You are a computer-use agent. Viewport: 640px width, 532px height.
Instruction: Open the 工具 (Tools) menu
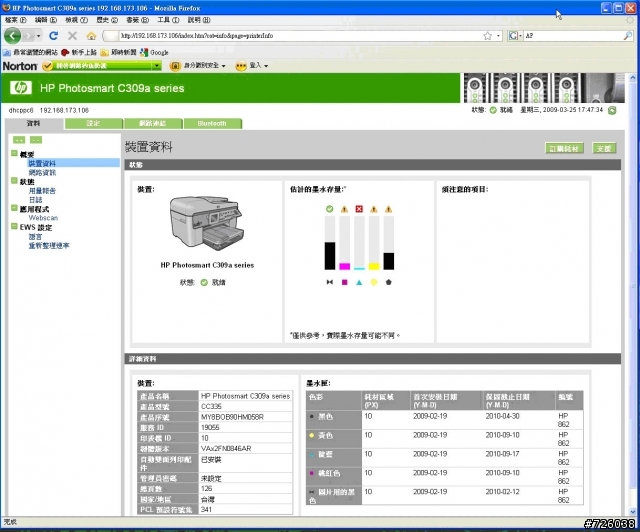(168, 20)
